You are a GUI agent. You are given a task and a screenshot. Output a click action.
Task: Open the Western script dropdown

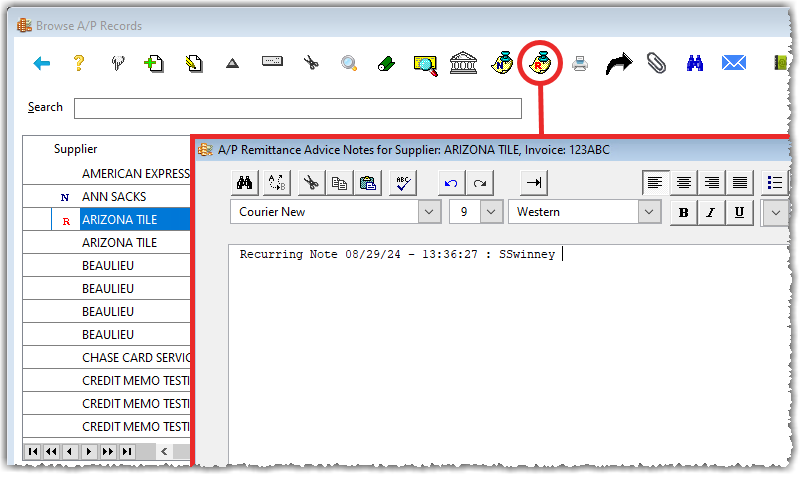[649, 212]
